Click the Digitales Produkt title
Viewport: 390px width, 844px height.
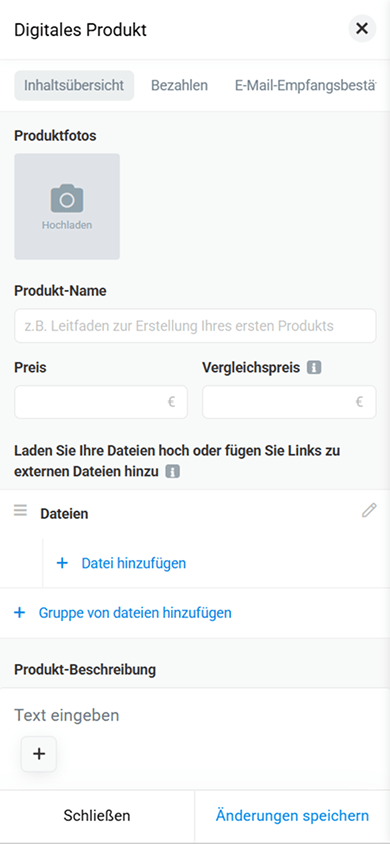(80, 30)
